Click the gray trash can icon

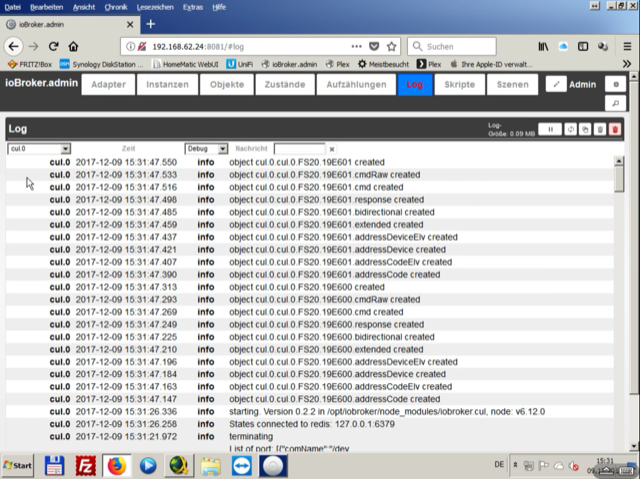pos(600,129)
